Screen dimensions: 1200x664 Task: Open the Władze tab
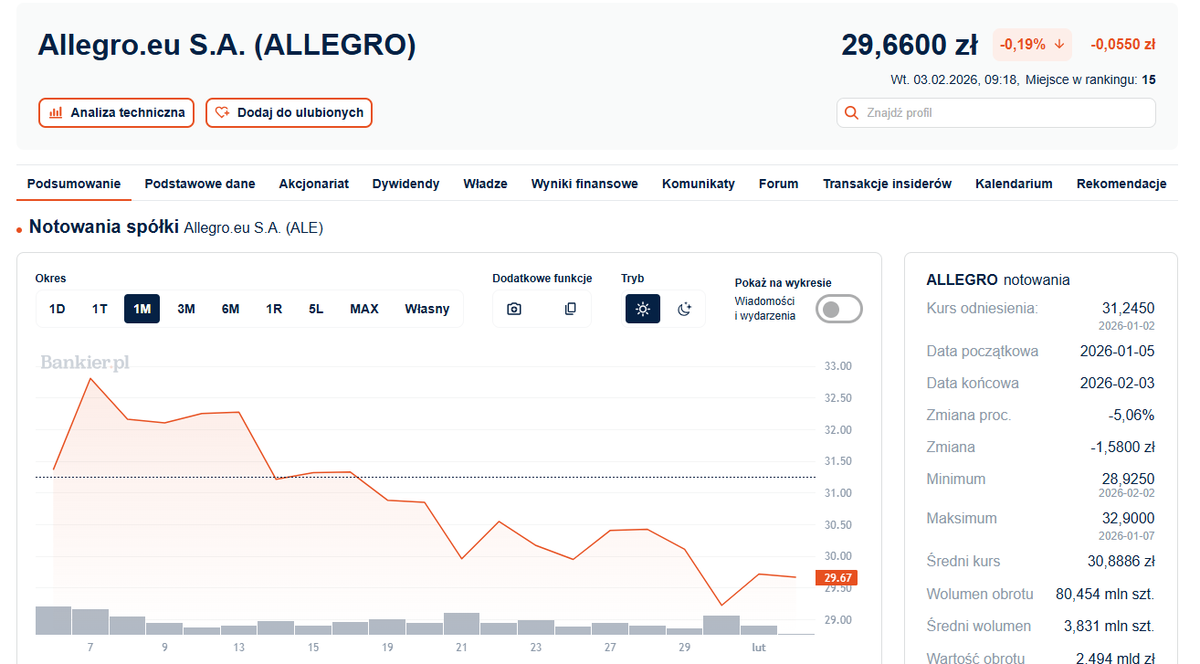click(x=485, y=184)
